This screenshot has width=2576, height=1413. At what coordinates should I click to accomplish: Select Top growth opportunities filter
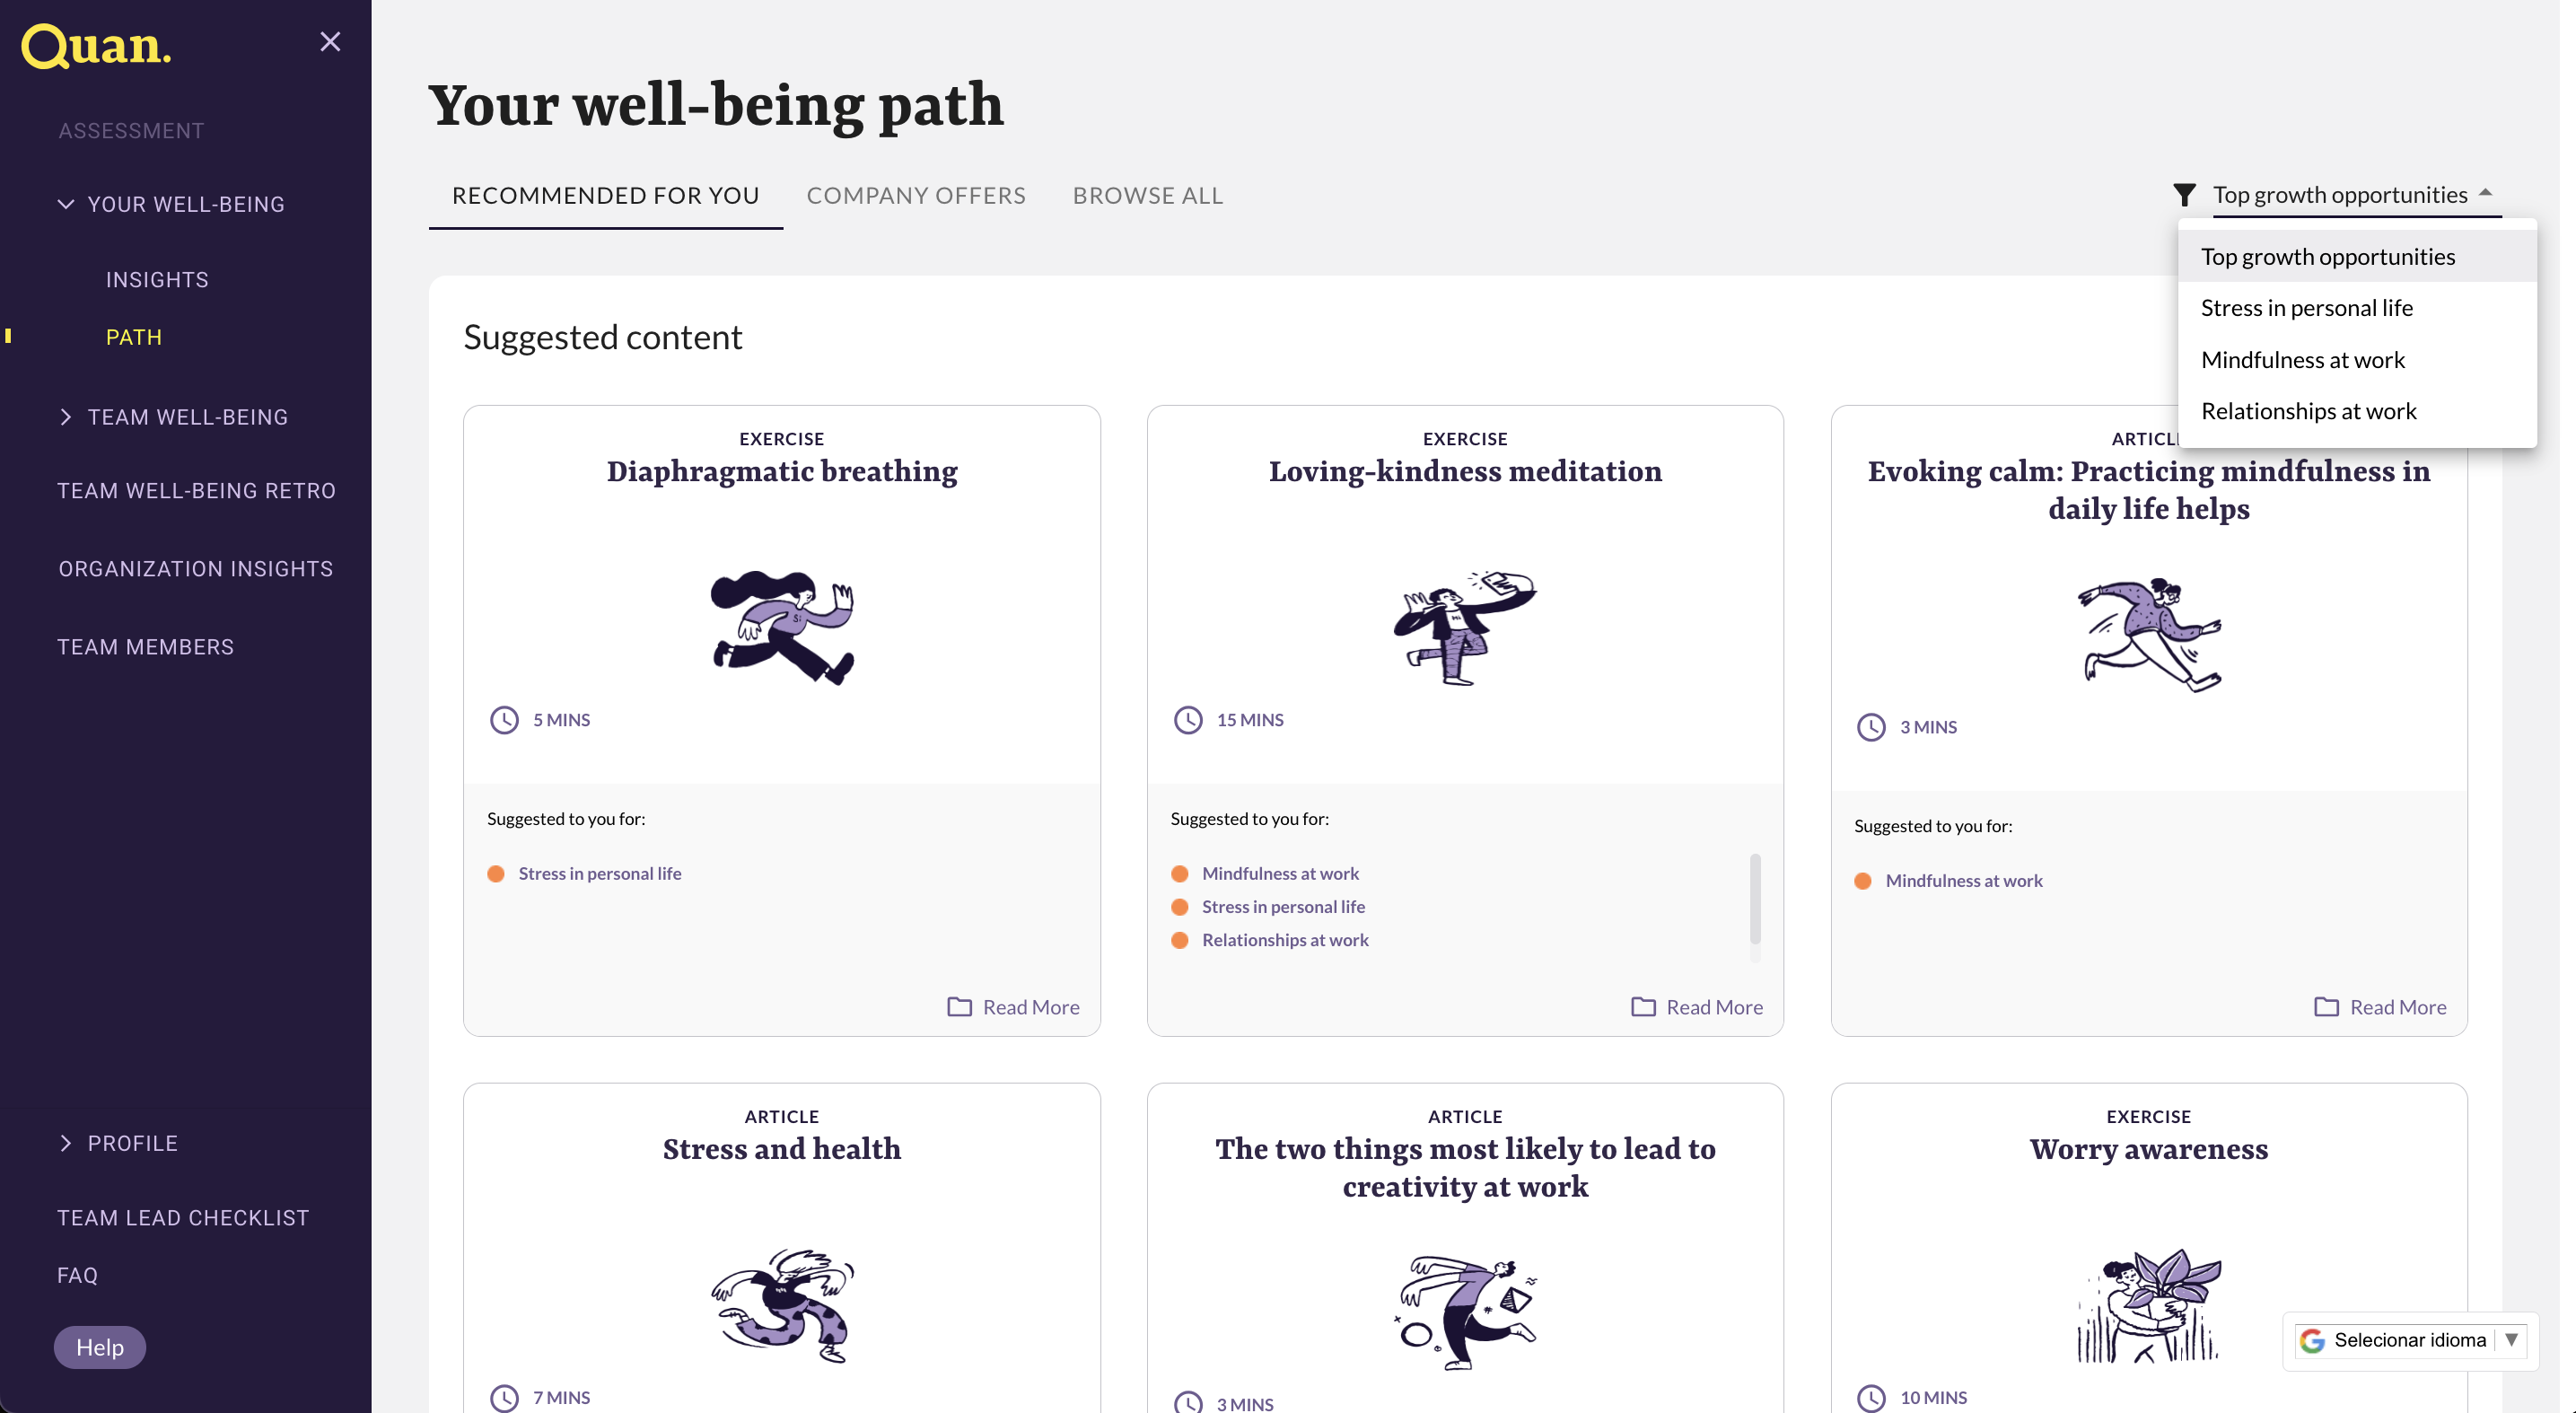2327,256
